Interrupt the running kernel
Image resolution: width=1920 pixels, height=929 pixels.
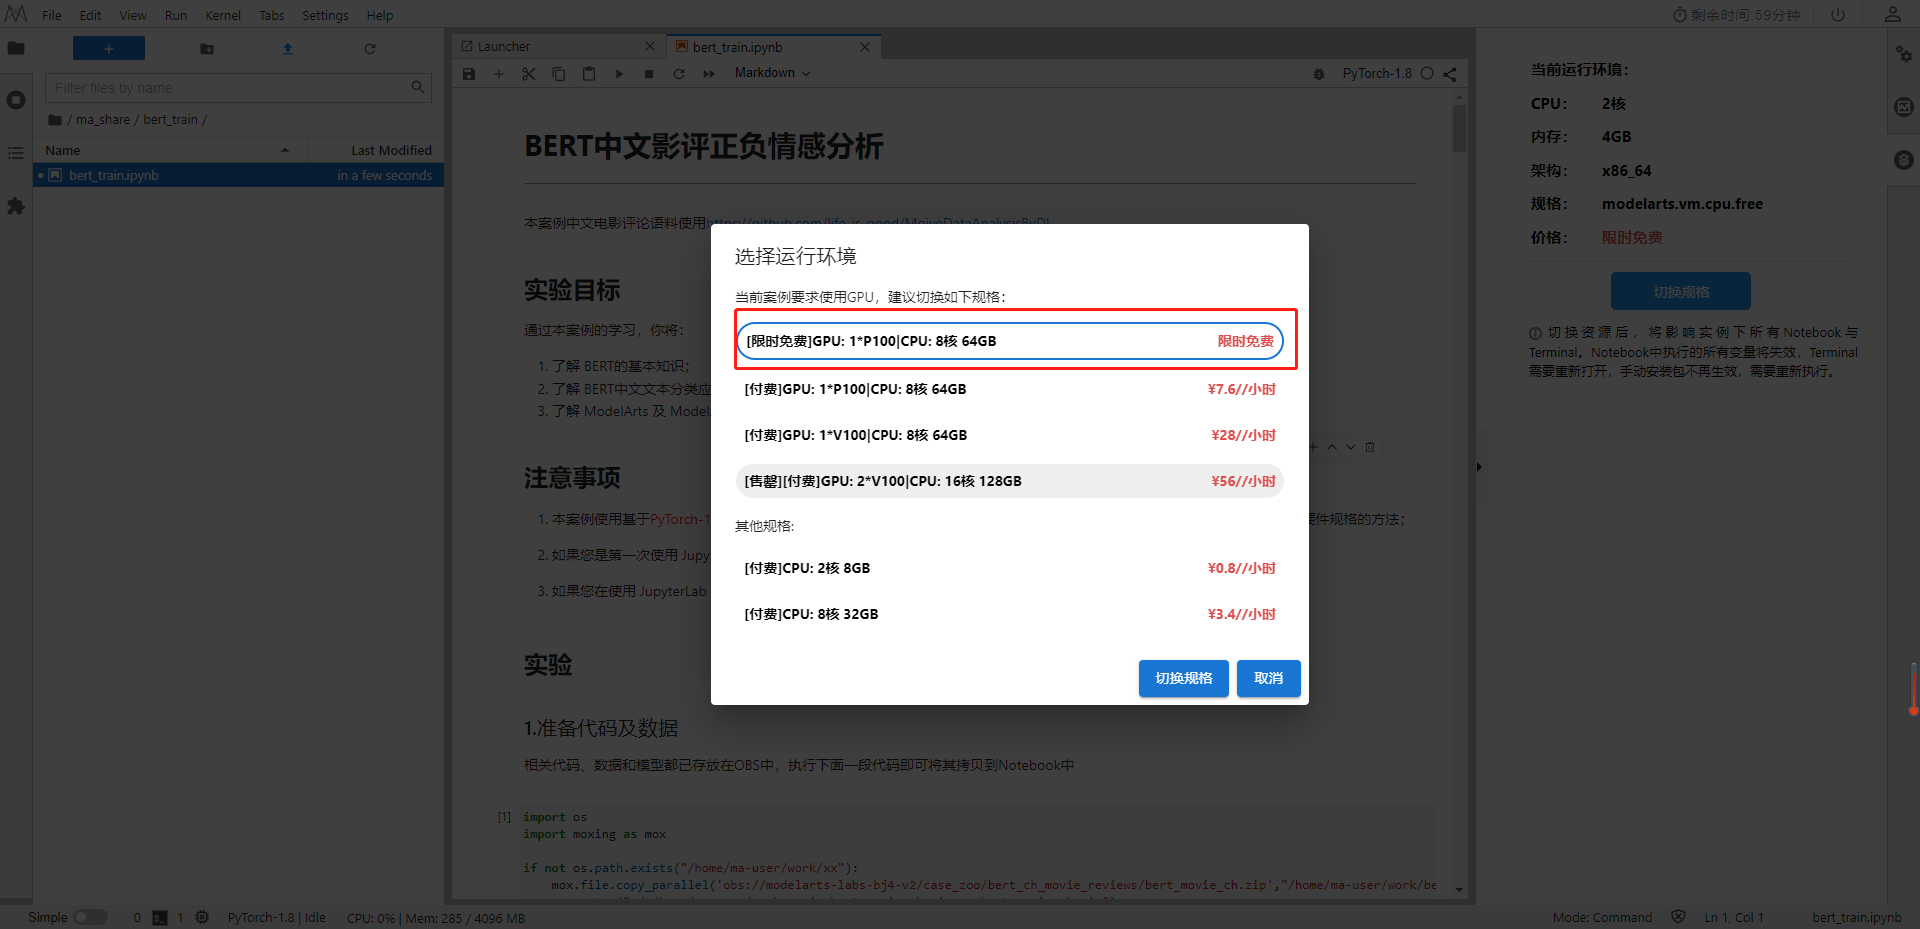[648, 73]
